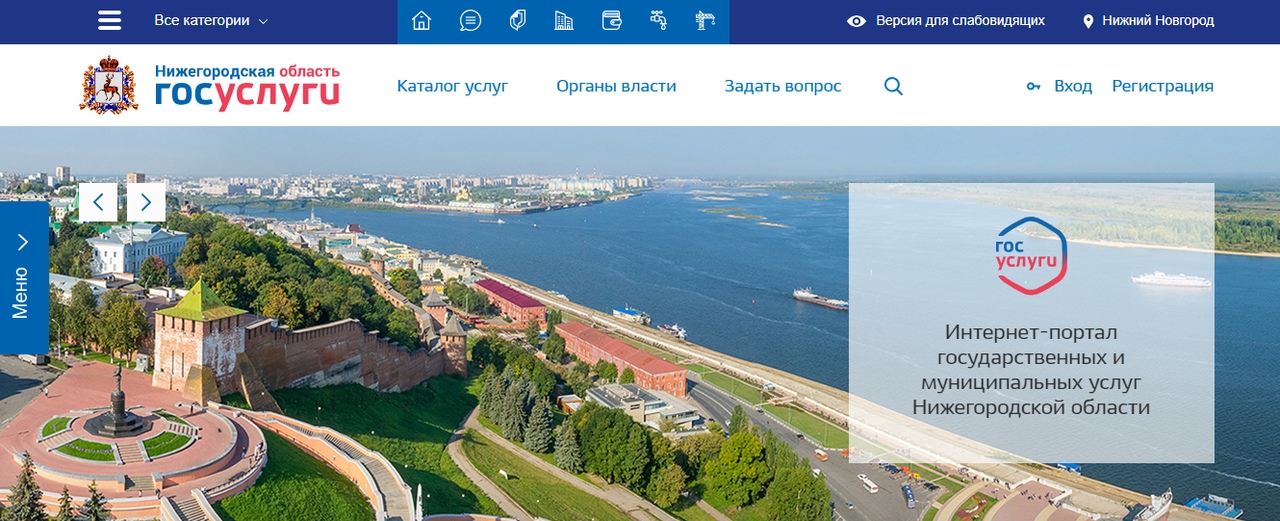Click the Госуслуги hexagon logo on banner
Image resolution: width=1280 pixels, height=521 pixels.
pyautogui.click(x=1031, y=256)
